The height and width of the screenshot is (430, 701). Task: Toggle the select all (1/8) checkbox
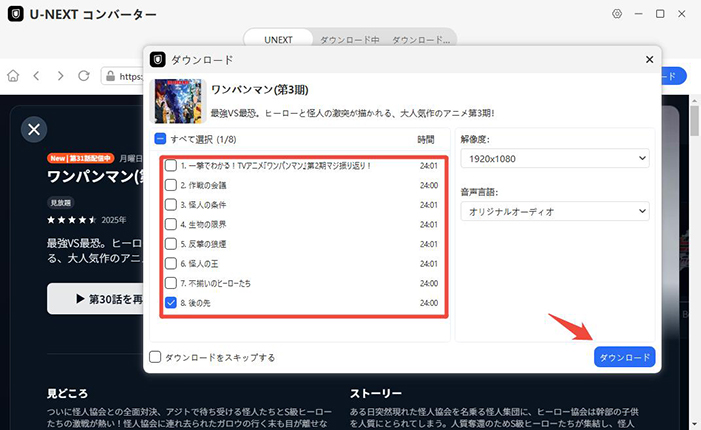[x=160, y=139]
